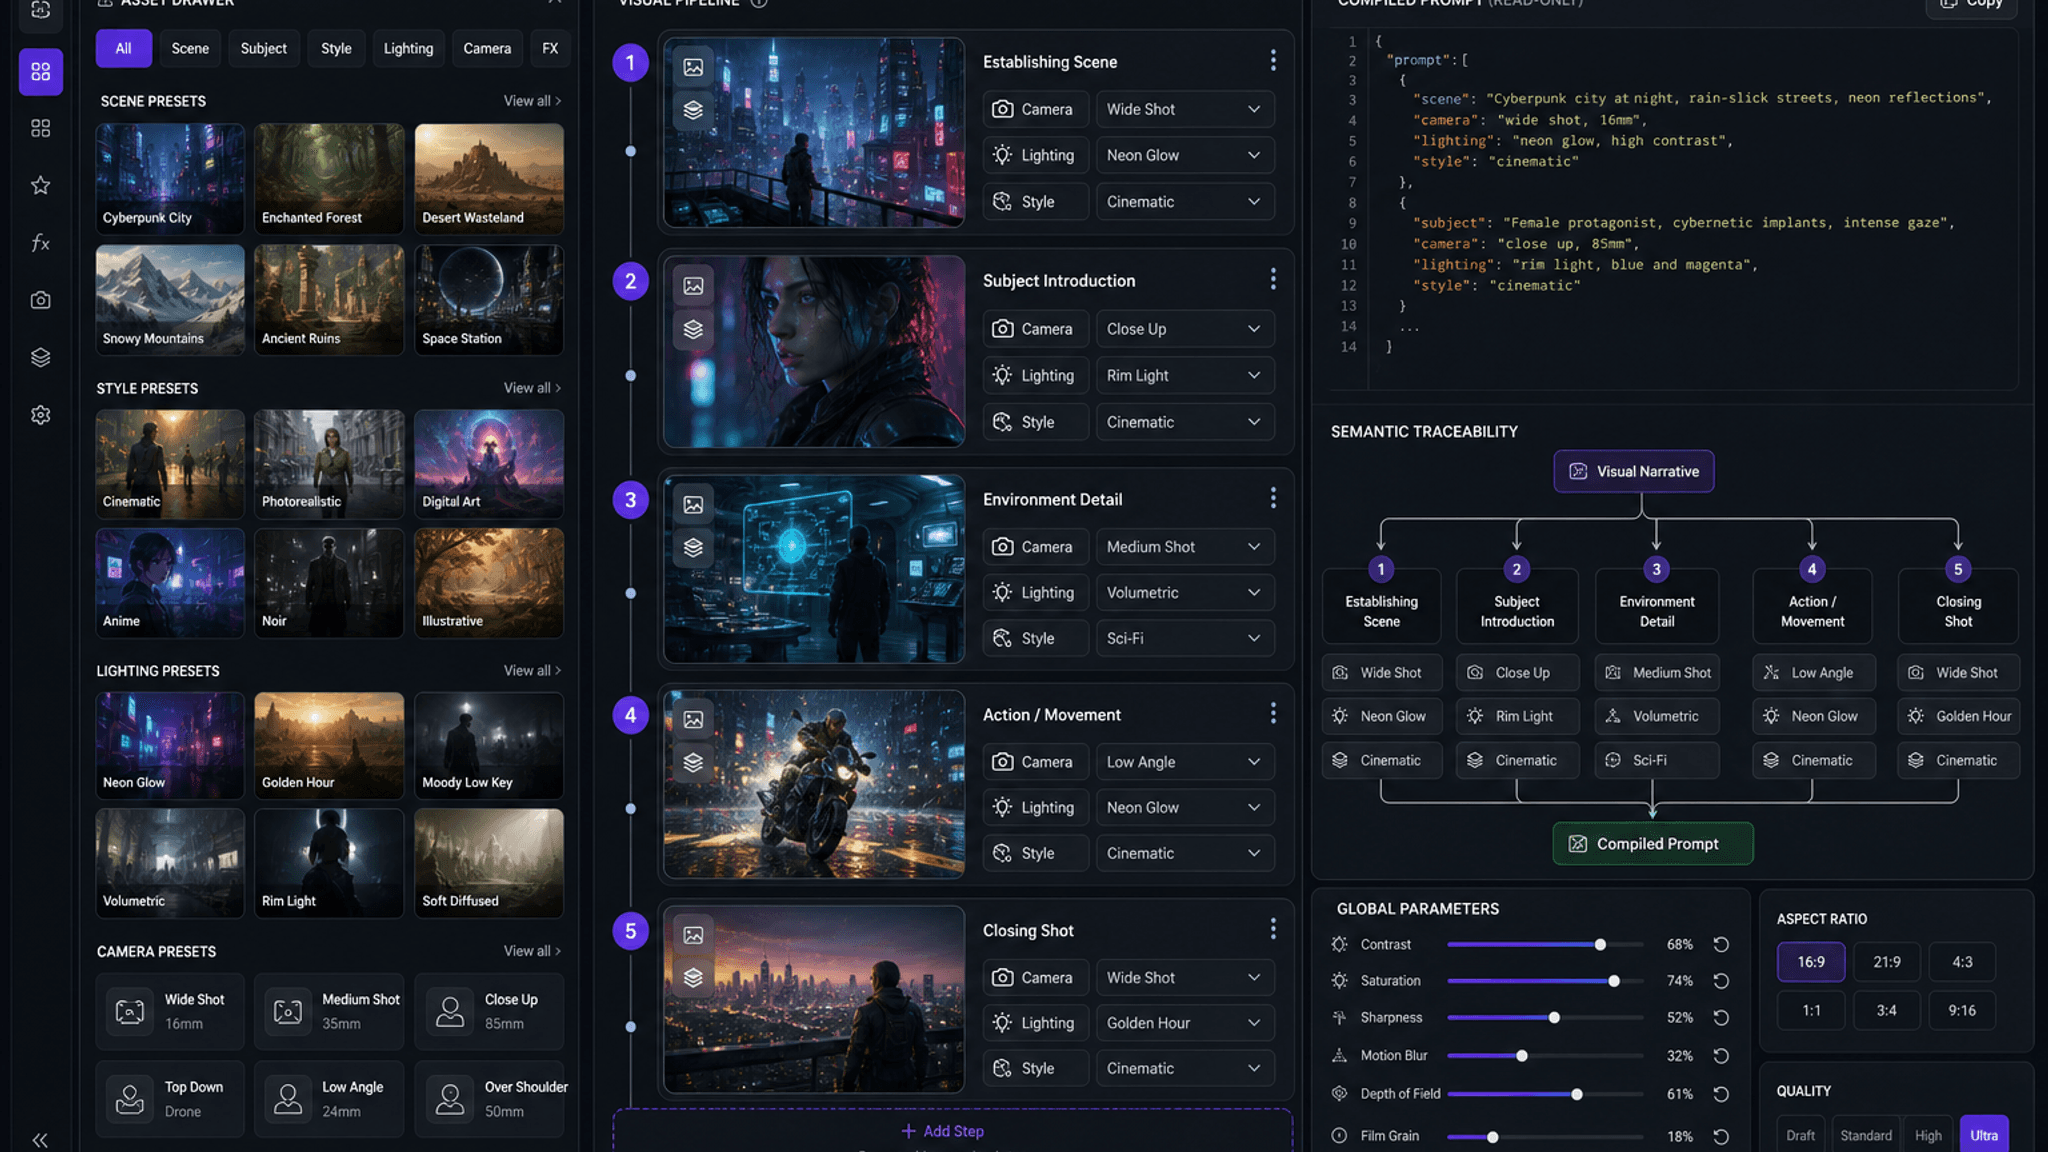
Task: Select 21:9 aspect ratio
Action: click(1887, 962)
